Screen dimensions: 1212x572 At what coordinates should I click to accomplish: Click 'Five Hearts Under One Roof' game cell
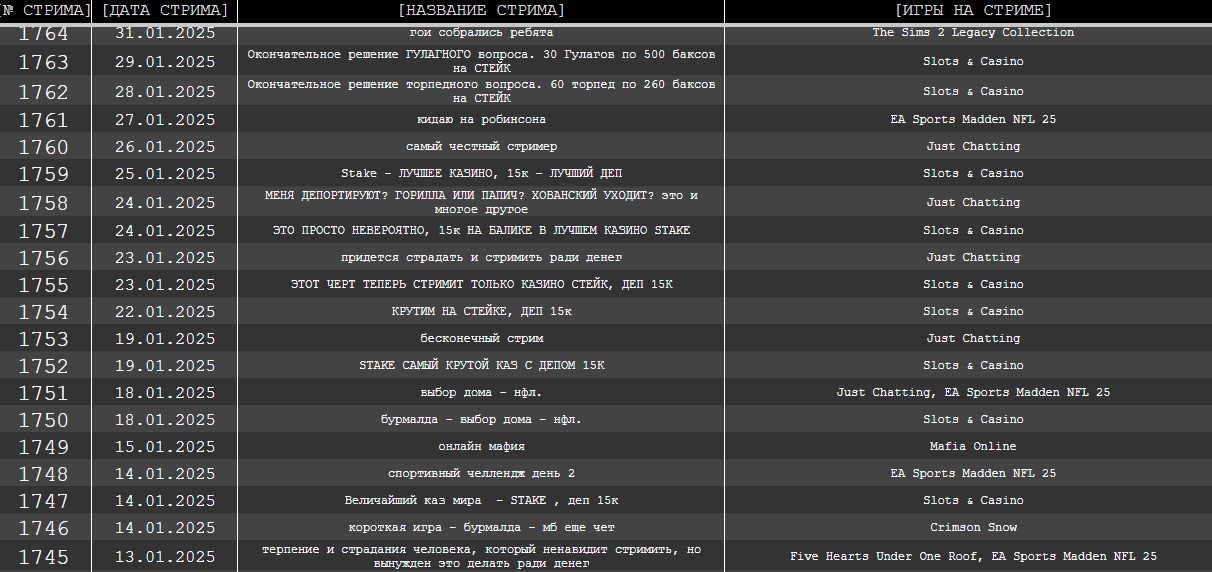pos(973,557)
